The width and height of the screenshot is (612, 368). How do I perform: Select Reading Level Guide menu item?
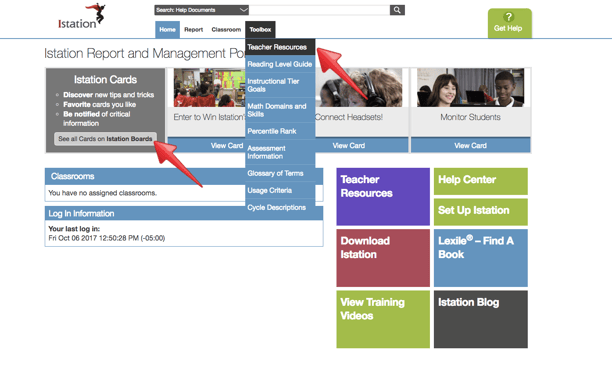(280, 64)
